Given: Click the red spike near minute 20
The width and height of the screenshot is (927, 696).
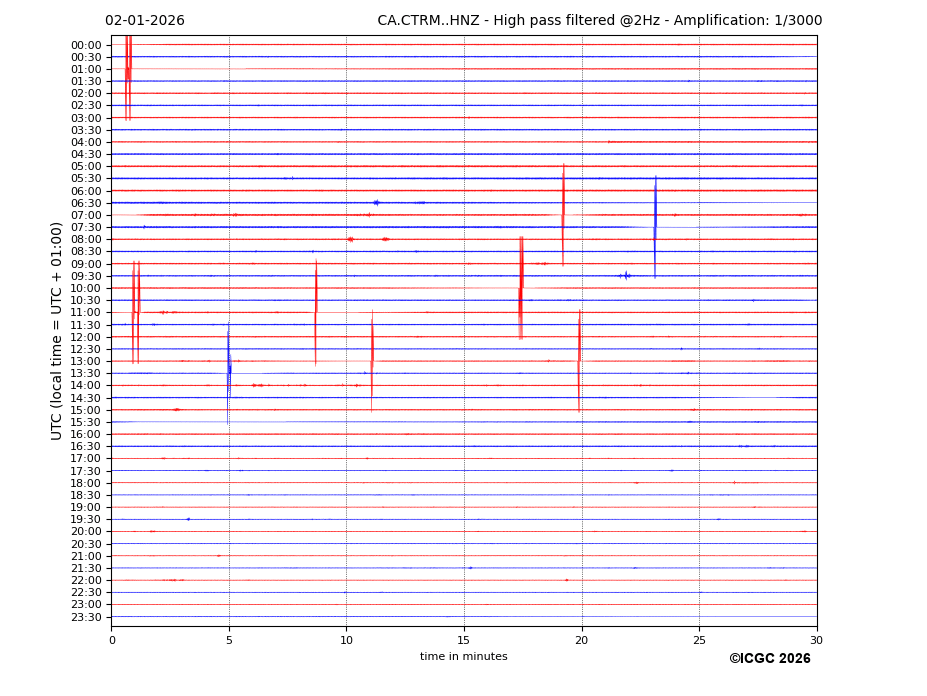Looking at the screenshot, I should click(x=579, y=358).
